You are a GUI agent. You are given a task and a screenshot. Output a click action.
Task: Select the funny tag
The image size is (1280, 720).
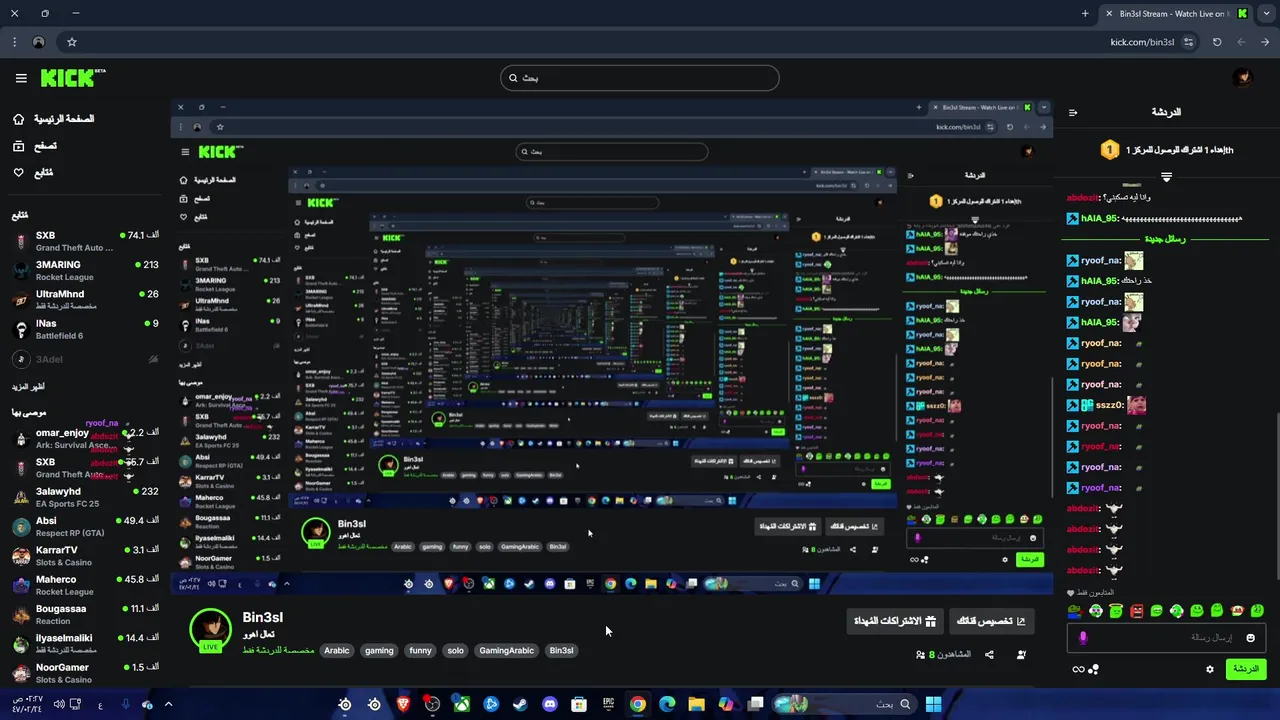pyautogui.click(x=420, y=650)
